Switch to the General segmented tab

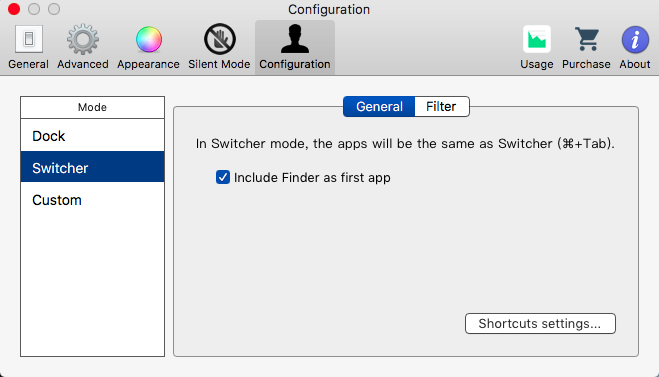click(x=379, y=106)
